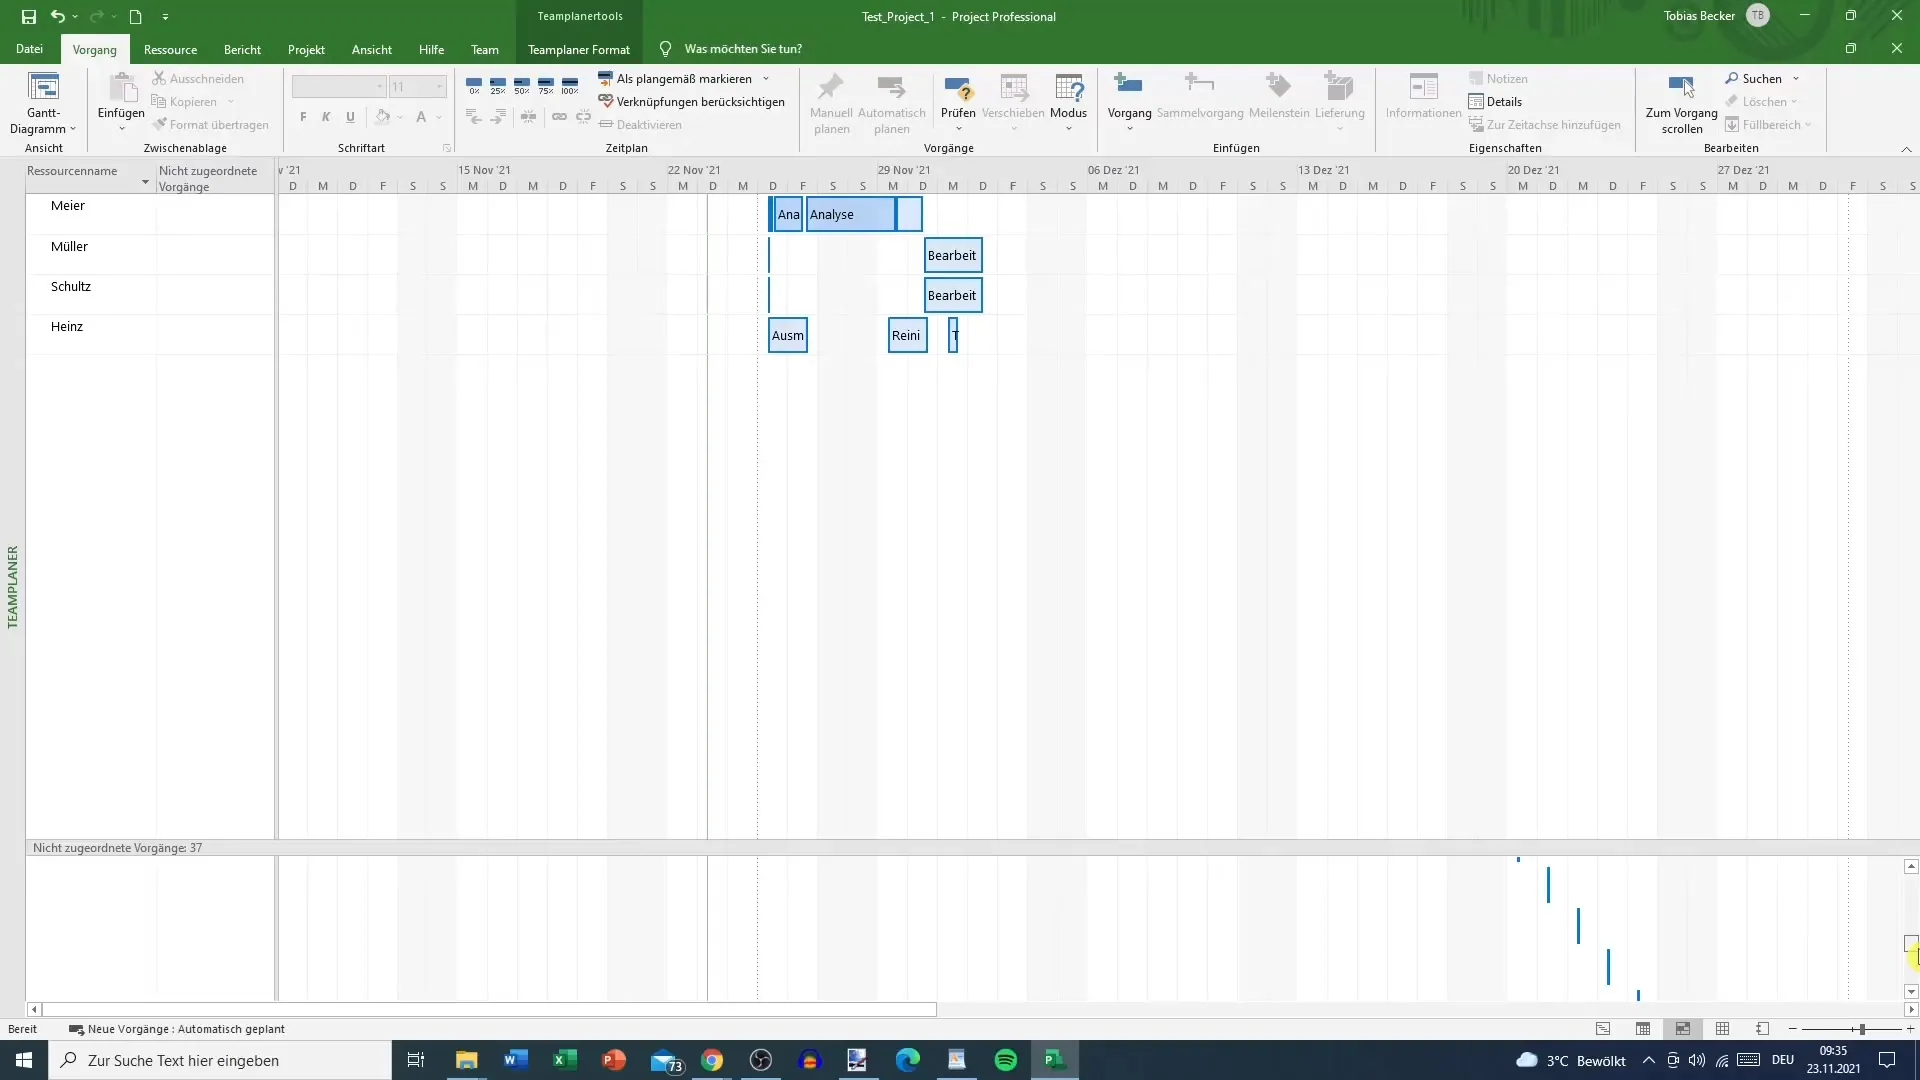1920x1080 pixels.
Task: Click the horizontal scrollbar at bottom
Action: coord(488,1009)
